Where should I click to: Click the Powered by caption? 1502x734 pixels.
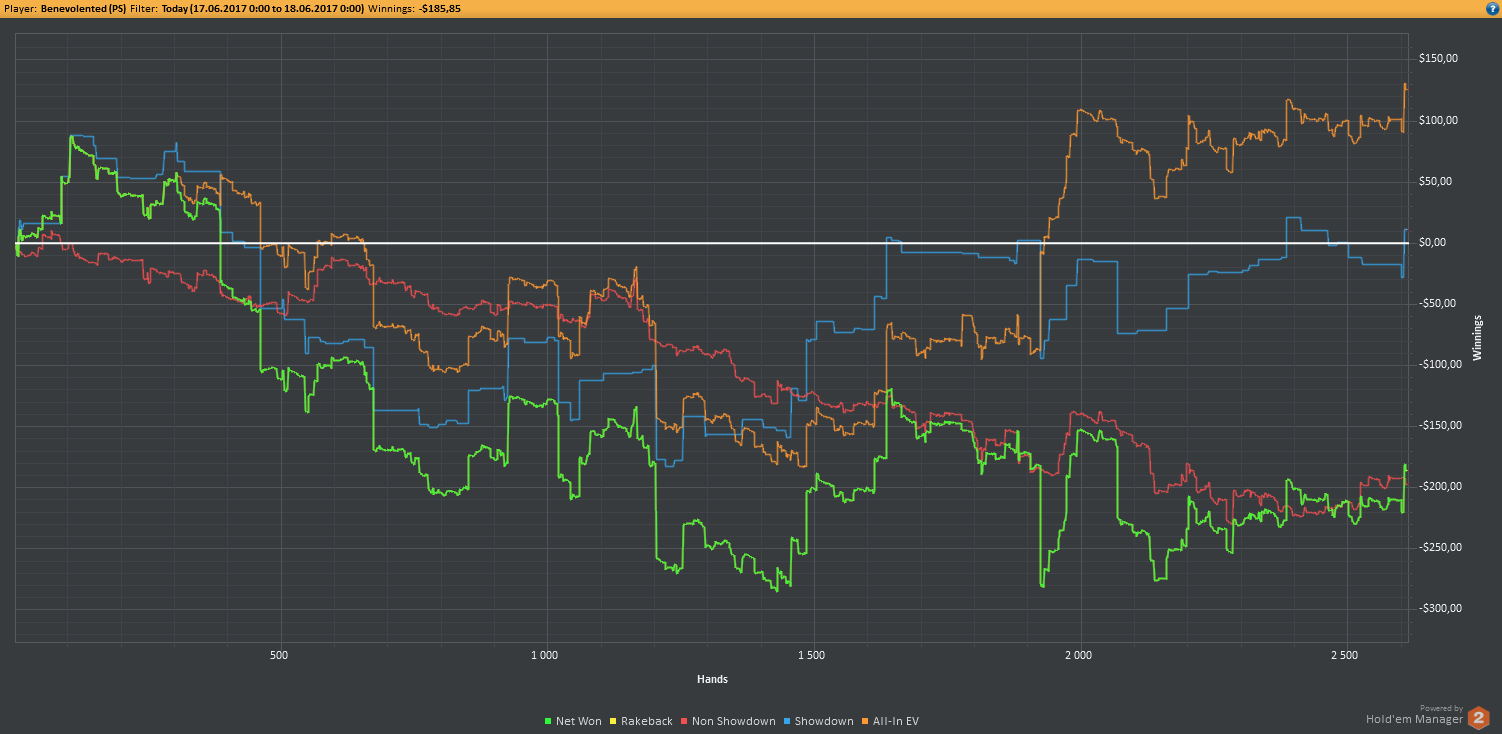tap(1441, 707)
